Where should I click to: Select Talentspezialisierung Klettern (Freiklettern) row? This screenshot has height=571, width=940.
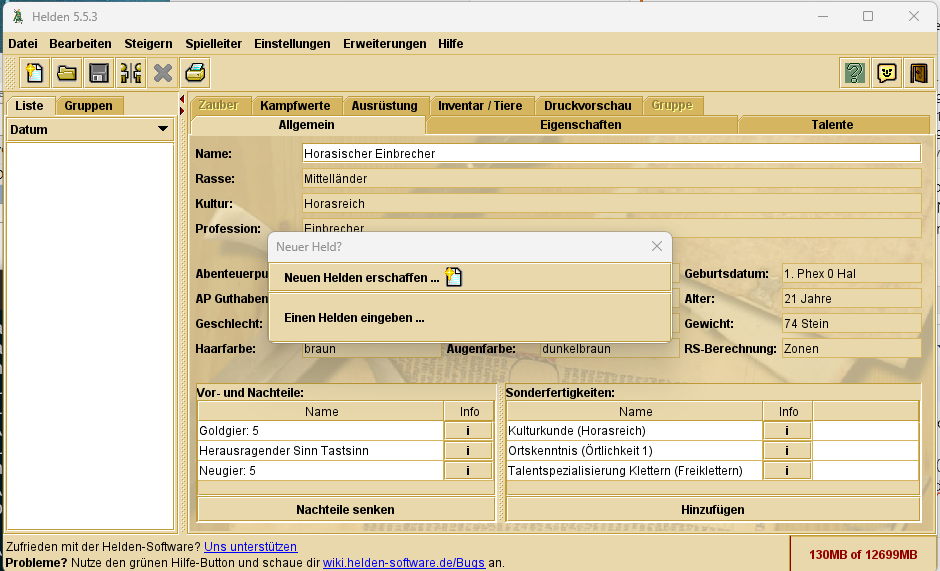(635, 471)
